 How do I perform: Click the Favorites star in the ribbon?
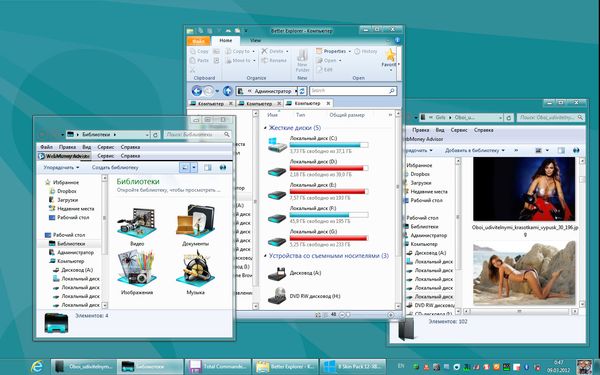390,55
